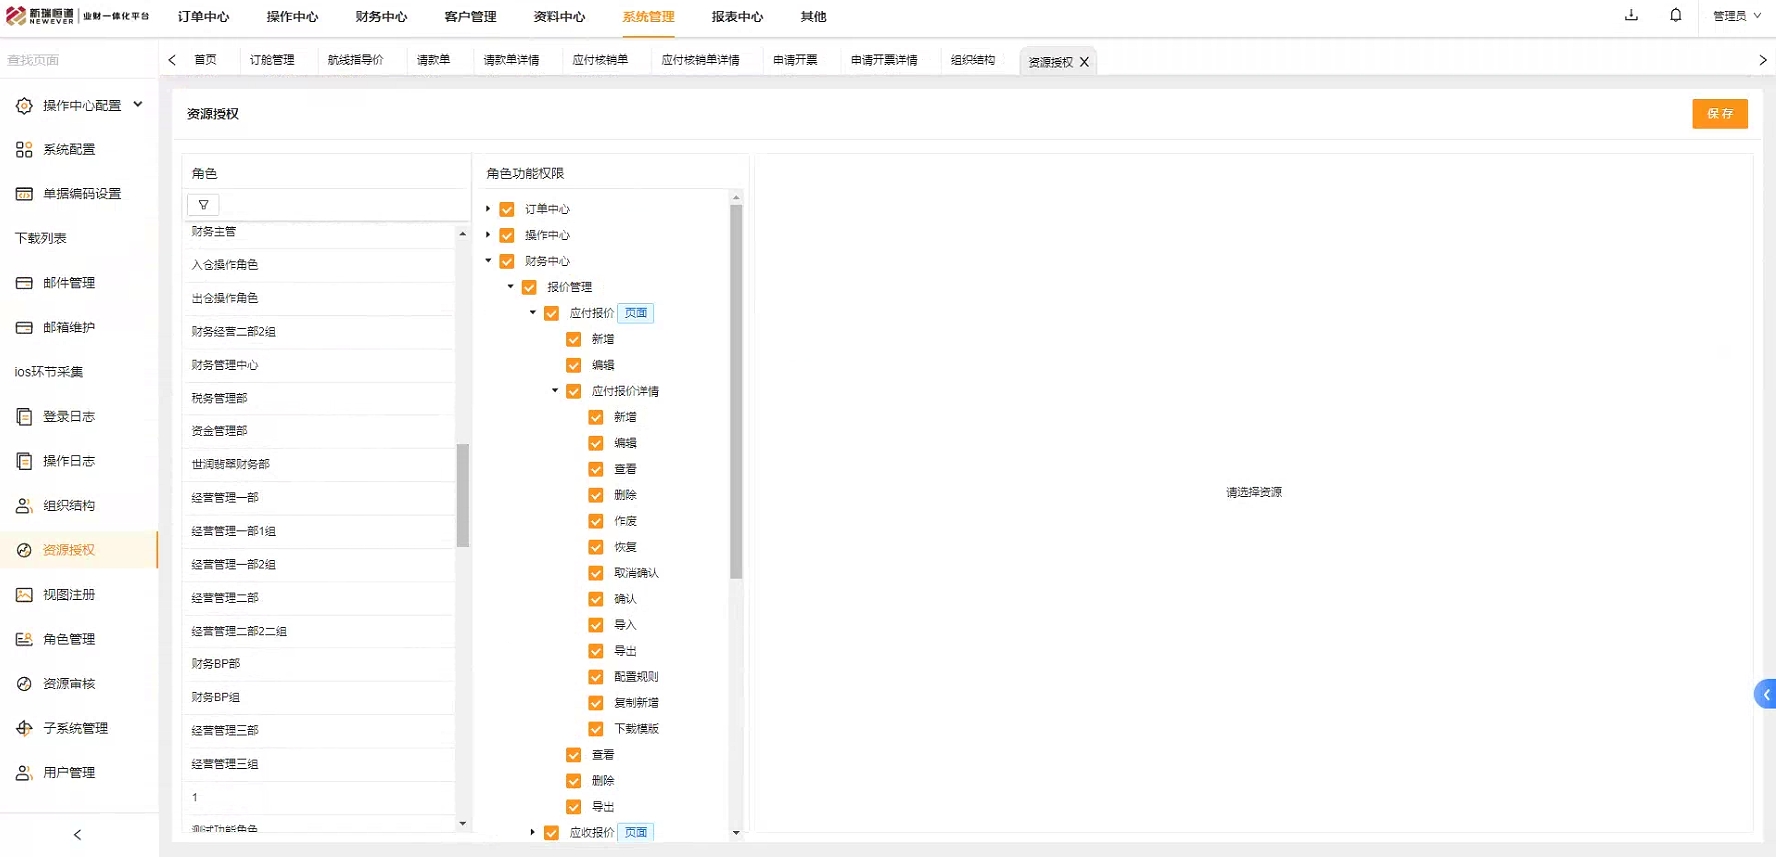Click the 用户管理 person icon
1776x857 pixels.
[24, 772]
